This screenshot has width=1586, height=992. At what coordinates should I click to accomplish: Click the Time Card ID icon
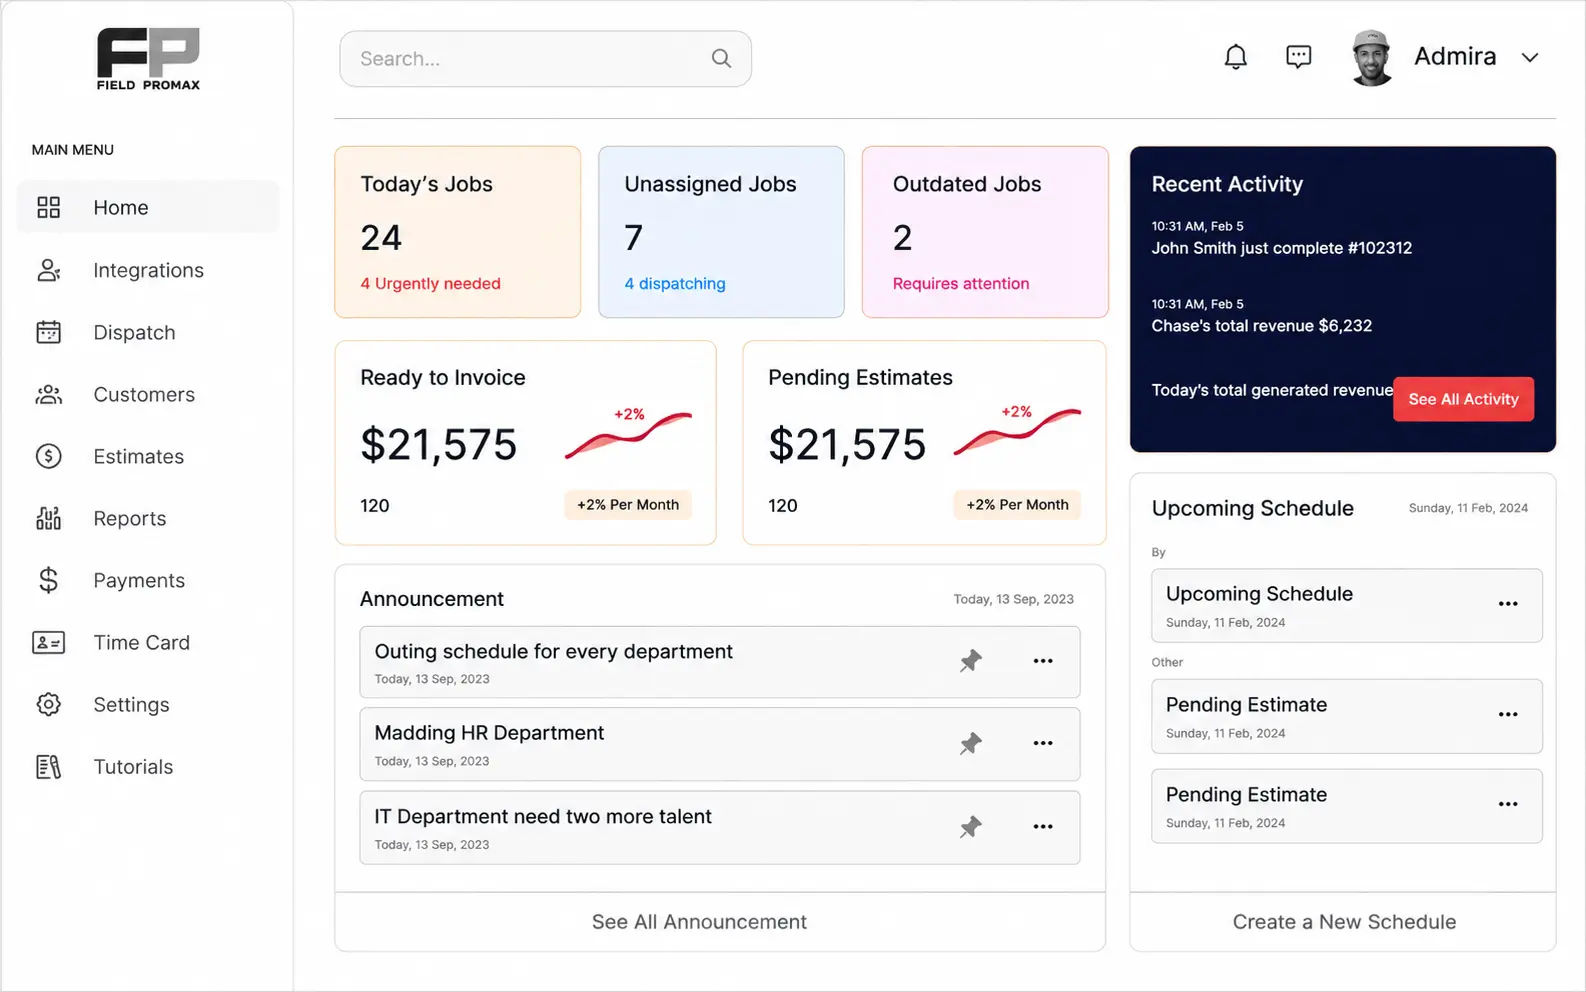48,642
